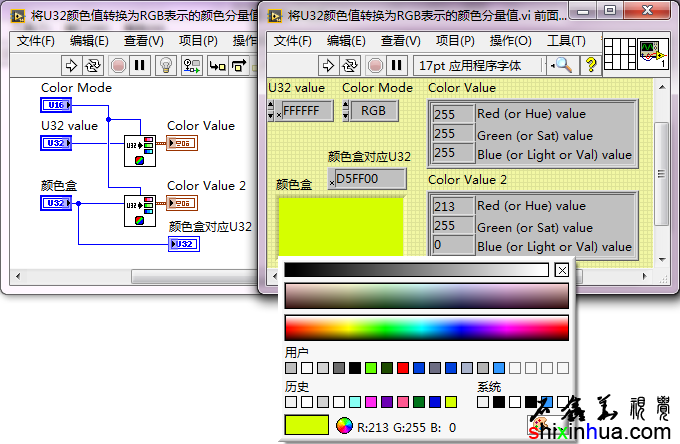Click the VI icon in the top-right corner
This screenshot has height=444, width=680.
coord(653,54)
